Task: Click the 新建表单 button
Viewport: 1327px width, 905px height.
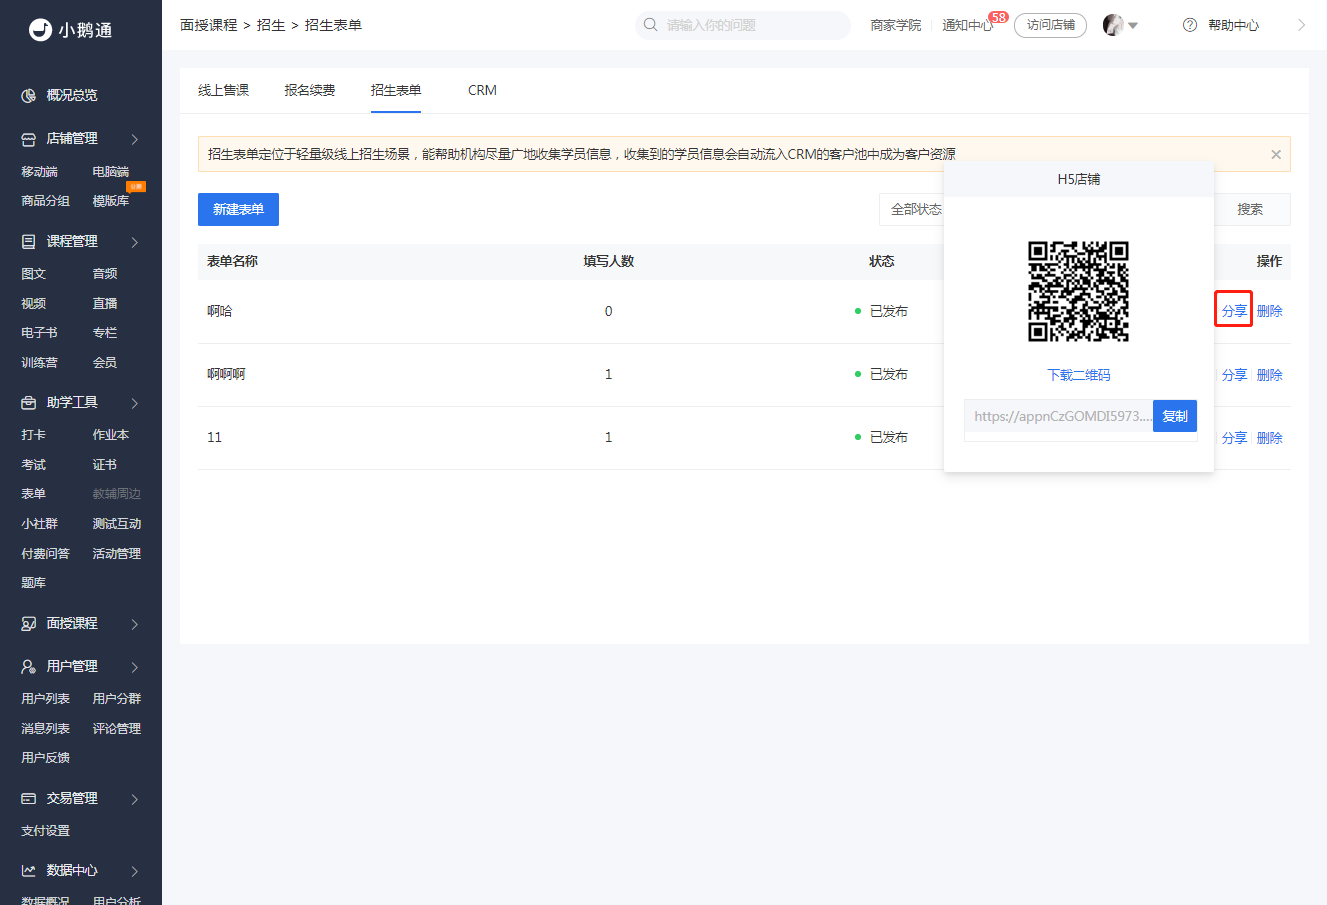Action: [238, 209]
